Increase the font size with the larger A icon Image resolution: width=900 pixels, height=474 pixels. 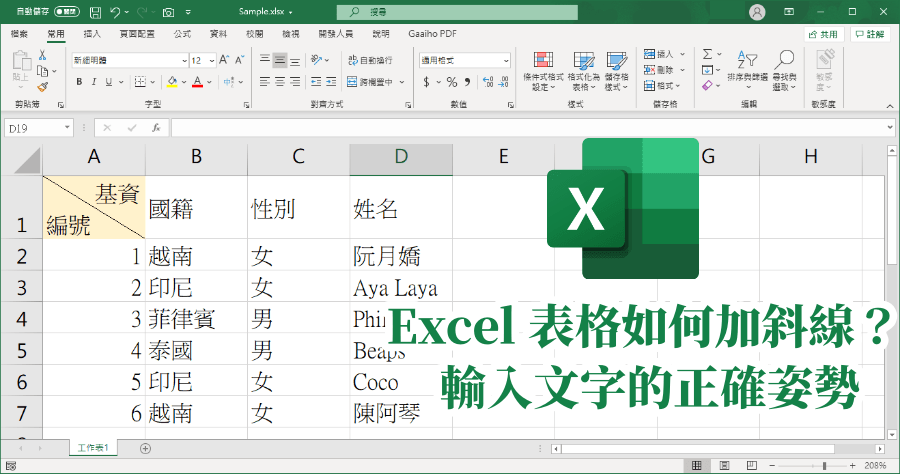[x=224, y=59]
